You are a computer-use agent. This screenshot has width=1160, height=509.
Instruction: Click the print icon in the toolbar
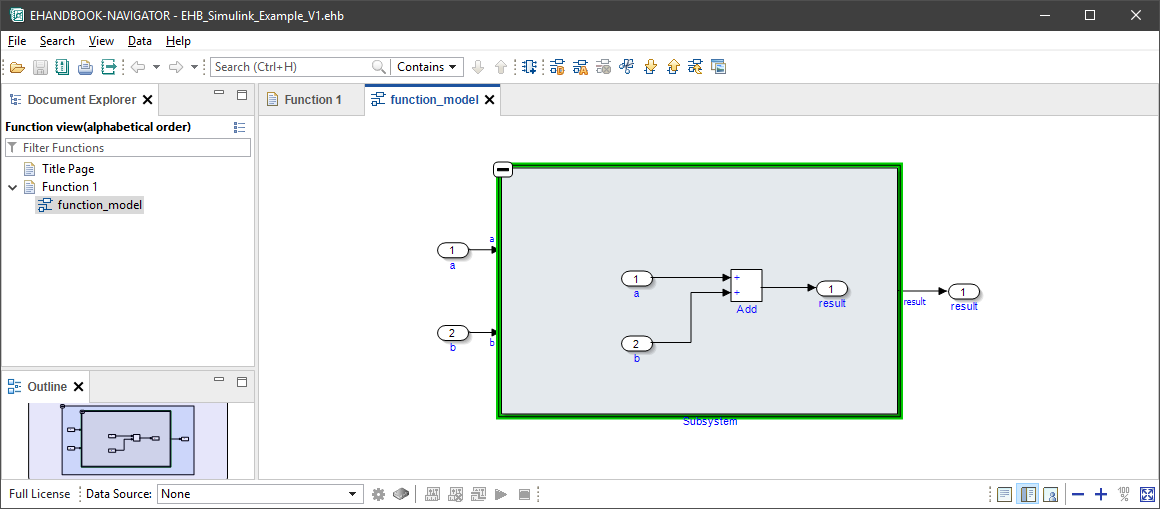pos(85,67)
